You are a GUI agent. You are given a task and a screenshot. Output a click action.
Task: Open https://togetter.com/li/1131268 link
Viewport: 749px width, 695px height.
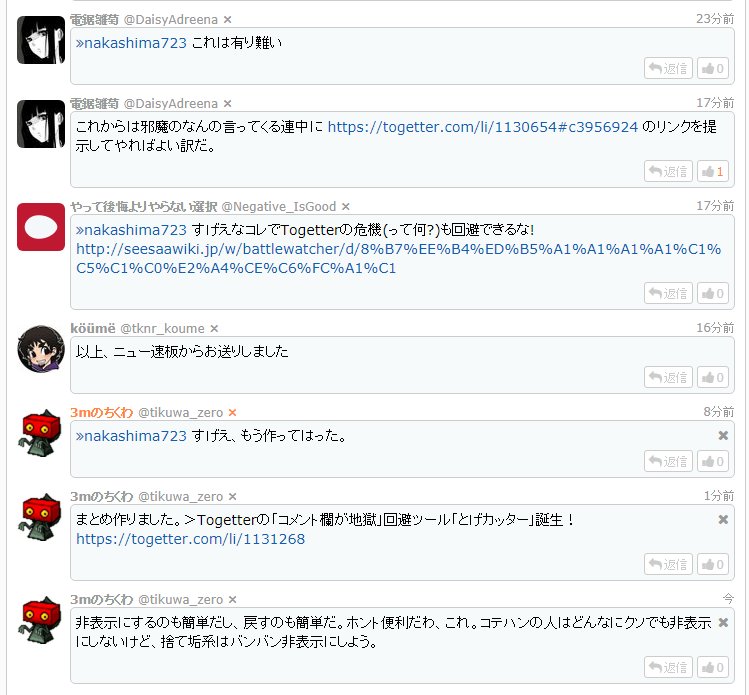pos(190,539)
